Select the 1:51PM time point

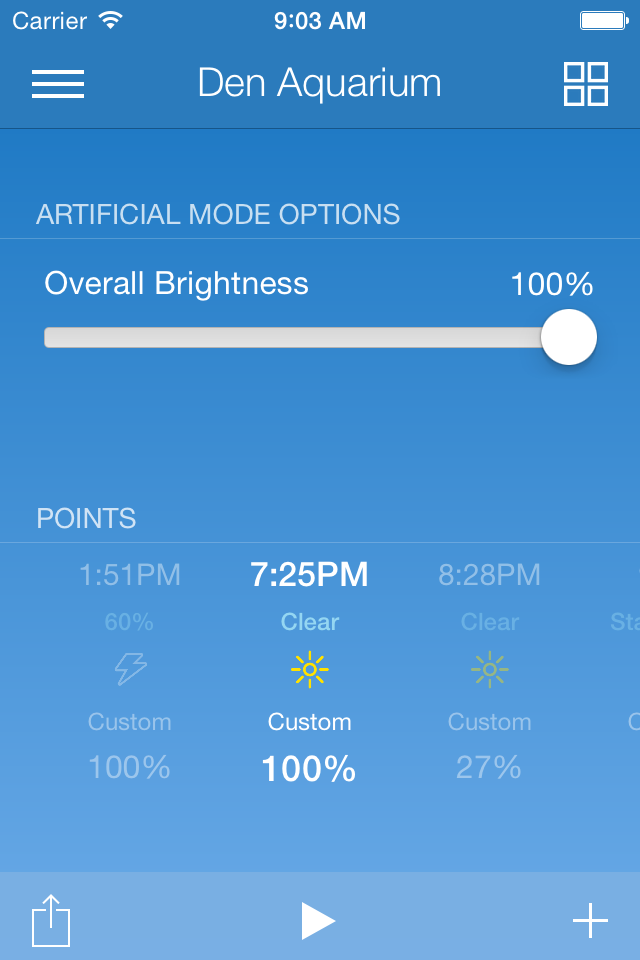pyautogui.click(x=130, y=575)
